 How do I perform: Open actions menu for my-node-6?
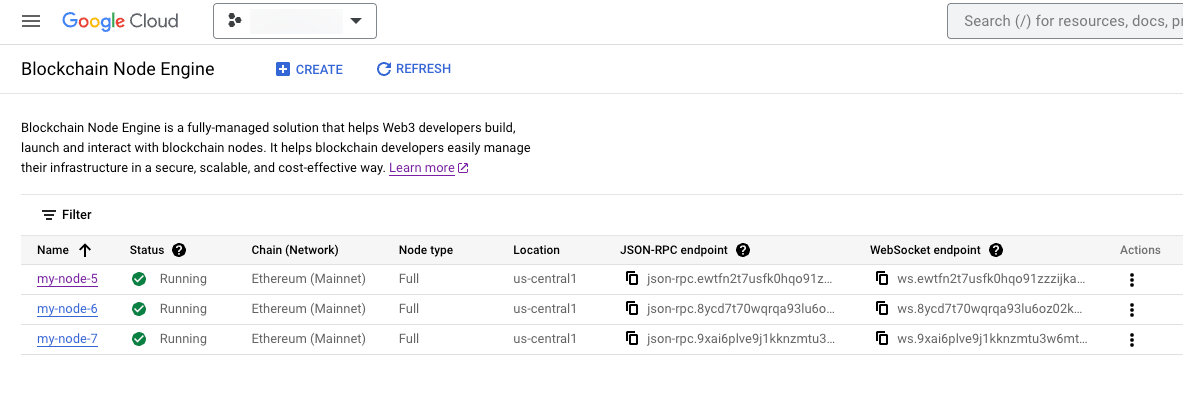pos(1131,309)
